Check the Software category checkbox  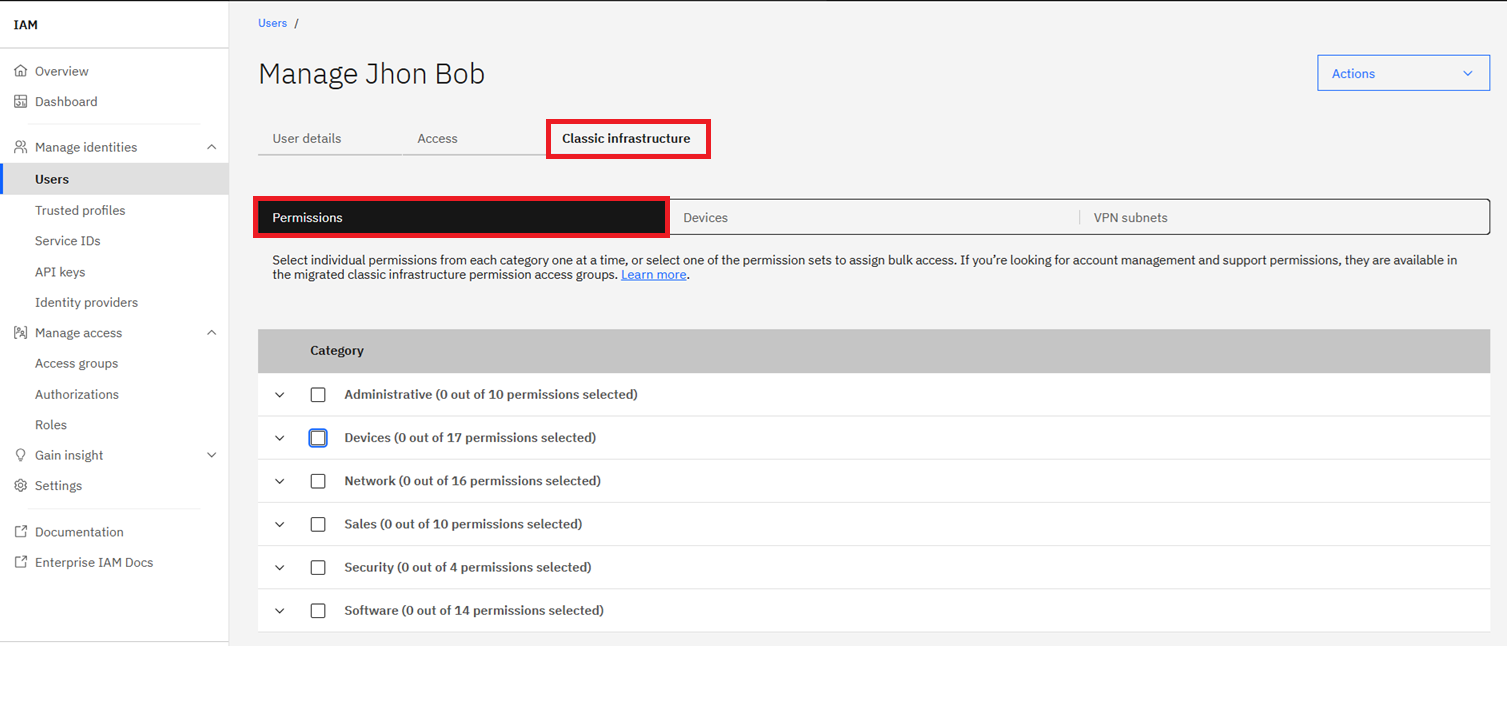pyautogui.click(x=318, y=610)
